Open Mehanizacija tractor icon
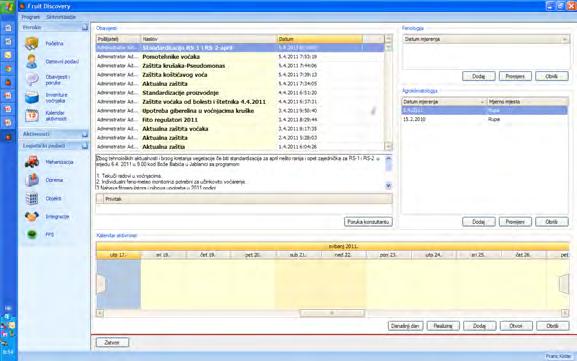Screen dimensions: 577x361 click(x=32, y=162)
